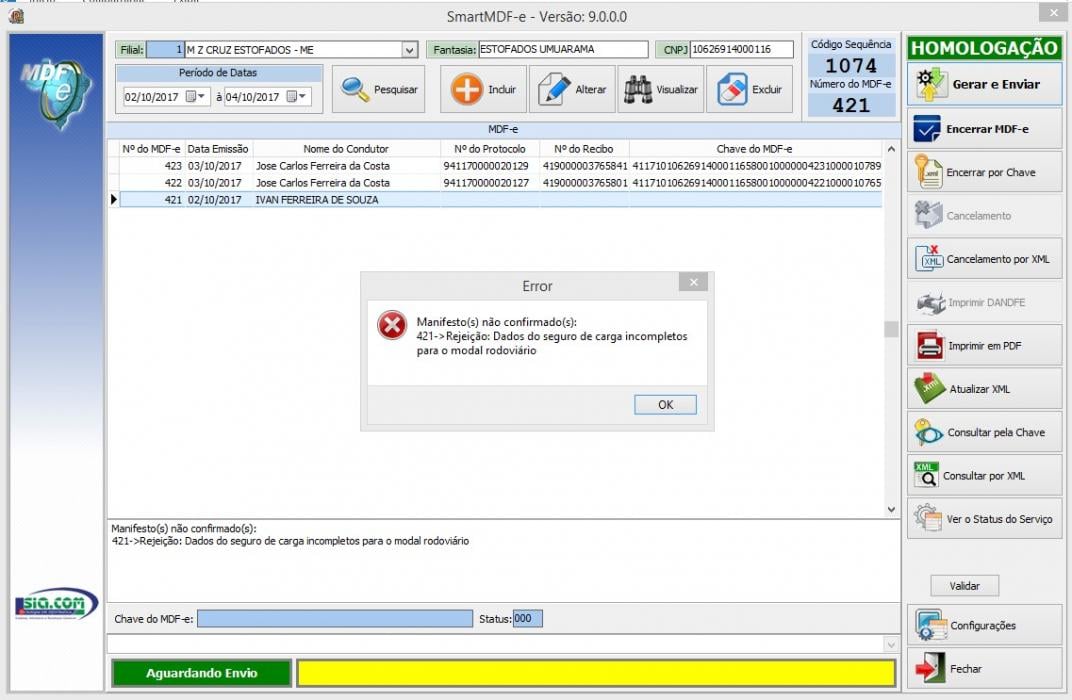Click the Ver o Status do Serviço icon
This screenshot has height=700, width=1072.
(928, 518)
